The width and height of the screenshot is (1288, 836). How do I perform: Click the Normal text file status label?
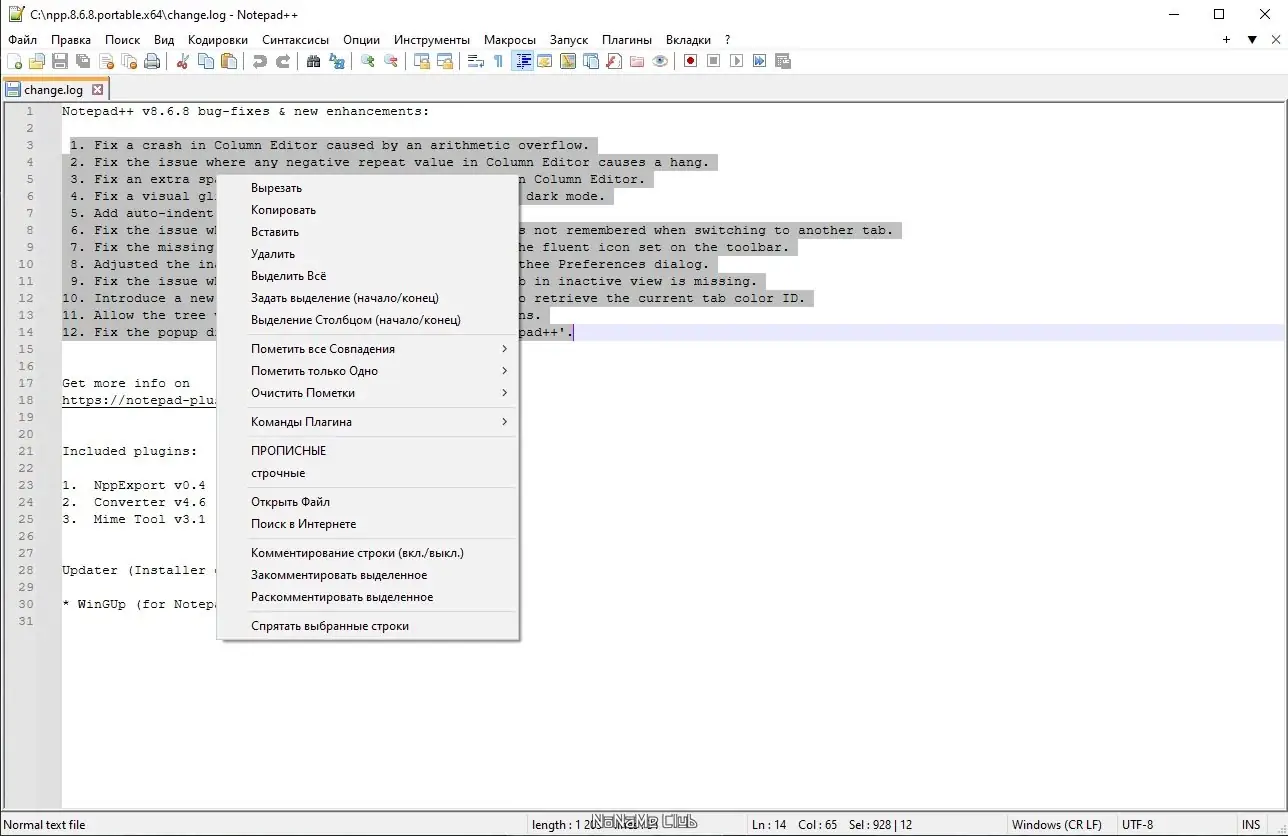[45, 825]
